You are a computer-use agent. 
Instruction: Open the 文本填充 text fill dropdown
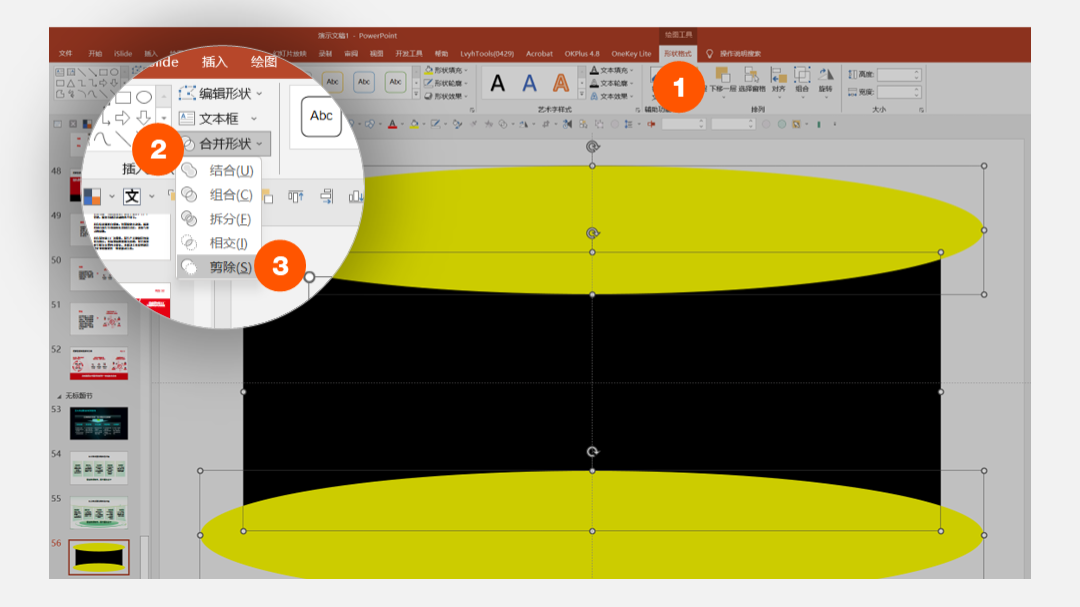pos(612,70)
